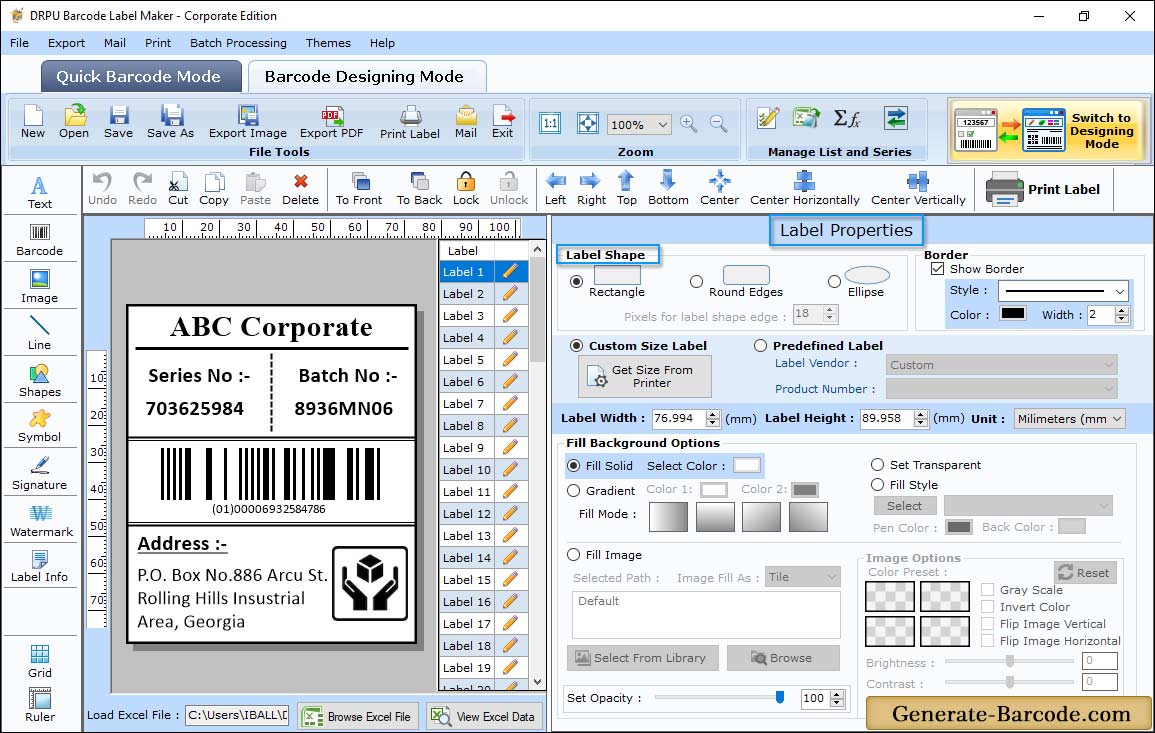Activate the Line drawing tool
The height and width of the screenshot is (733, 1155).
(40, 333)
